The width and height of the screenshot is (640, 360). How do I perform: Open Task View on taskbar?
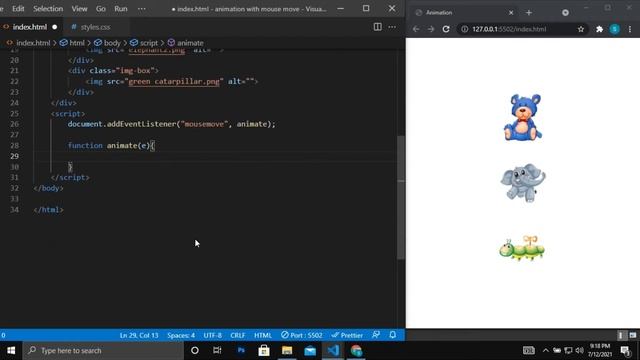tap(217, 351)
